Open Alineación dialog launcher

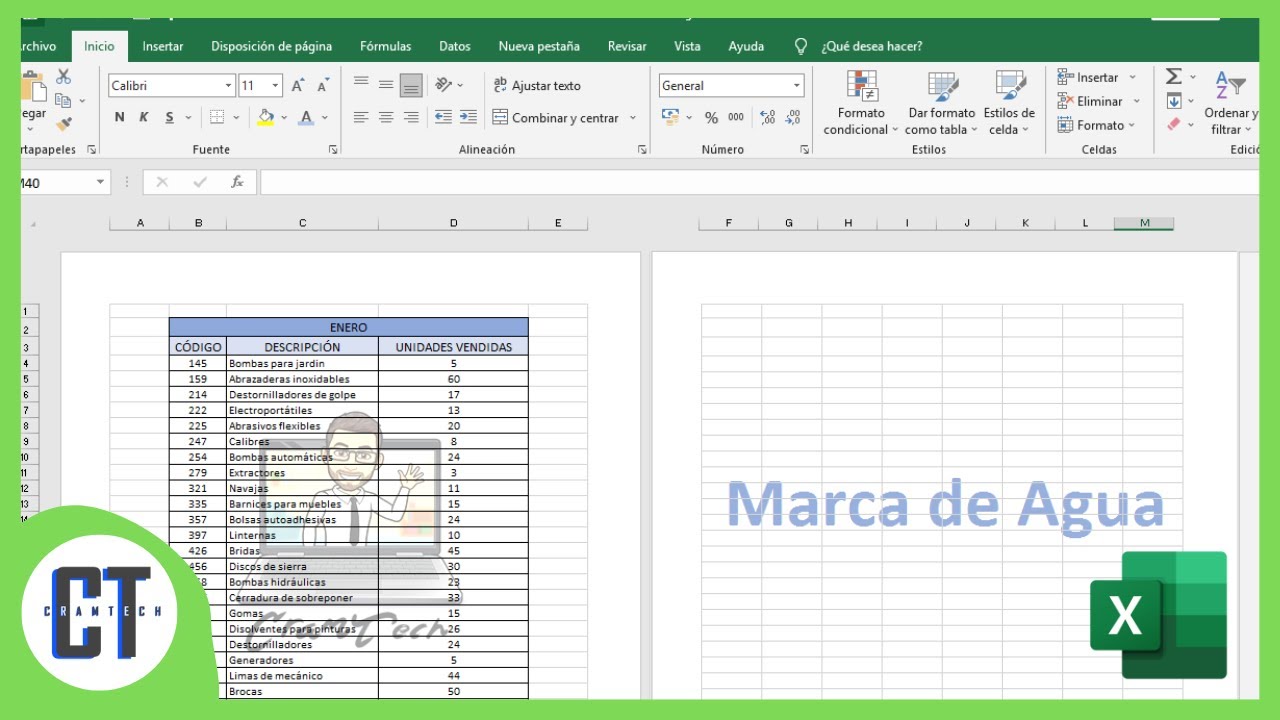tap(642, 150)
